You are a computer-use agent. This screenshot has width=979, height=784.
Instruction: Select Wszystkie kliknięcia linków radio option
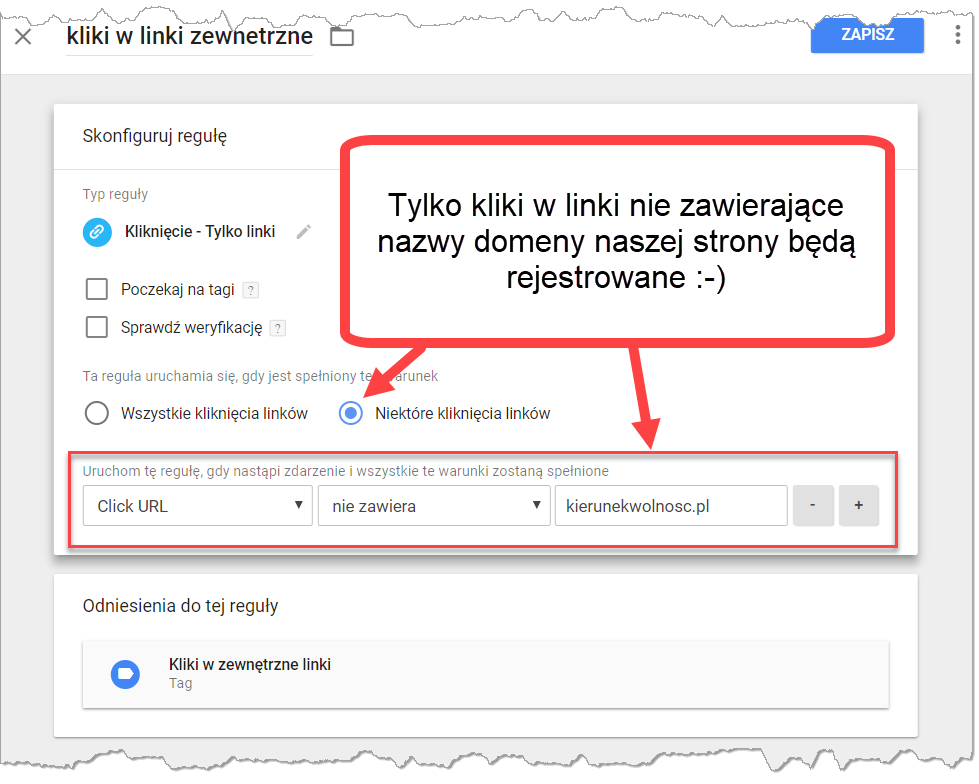point(97,413)
